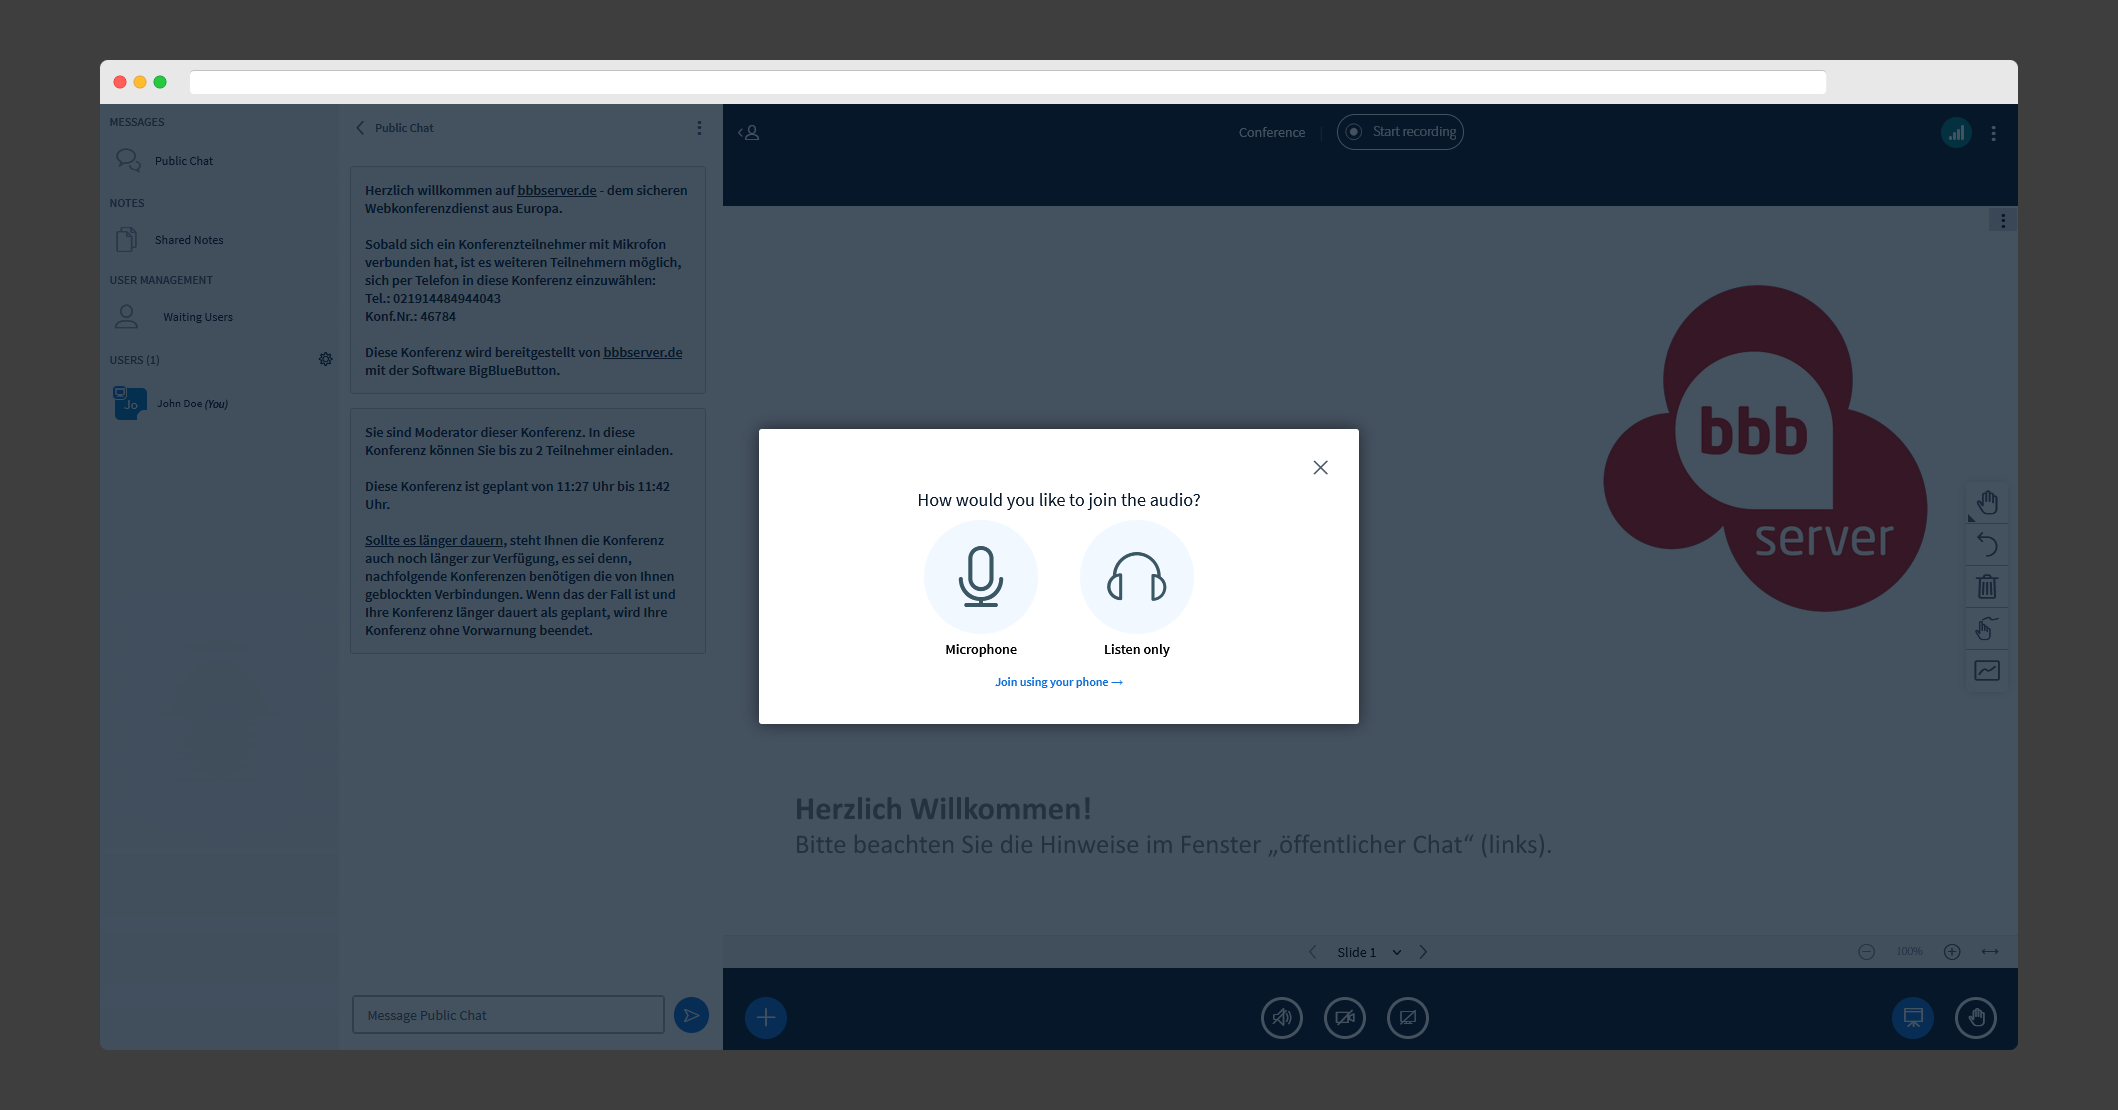Undo last whiteboard annotation
Image resolution: width=2118 pixels, height=1110 pixels.
coord(1987,544)
